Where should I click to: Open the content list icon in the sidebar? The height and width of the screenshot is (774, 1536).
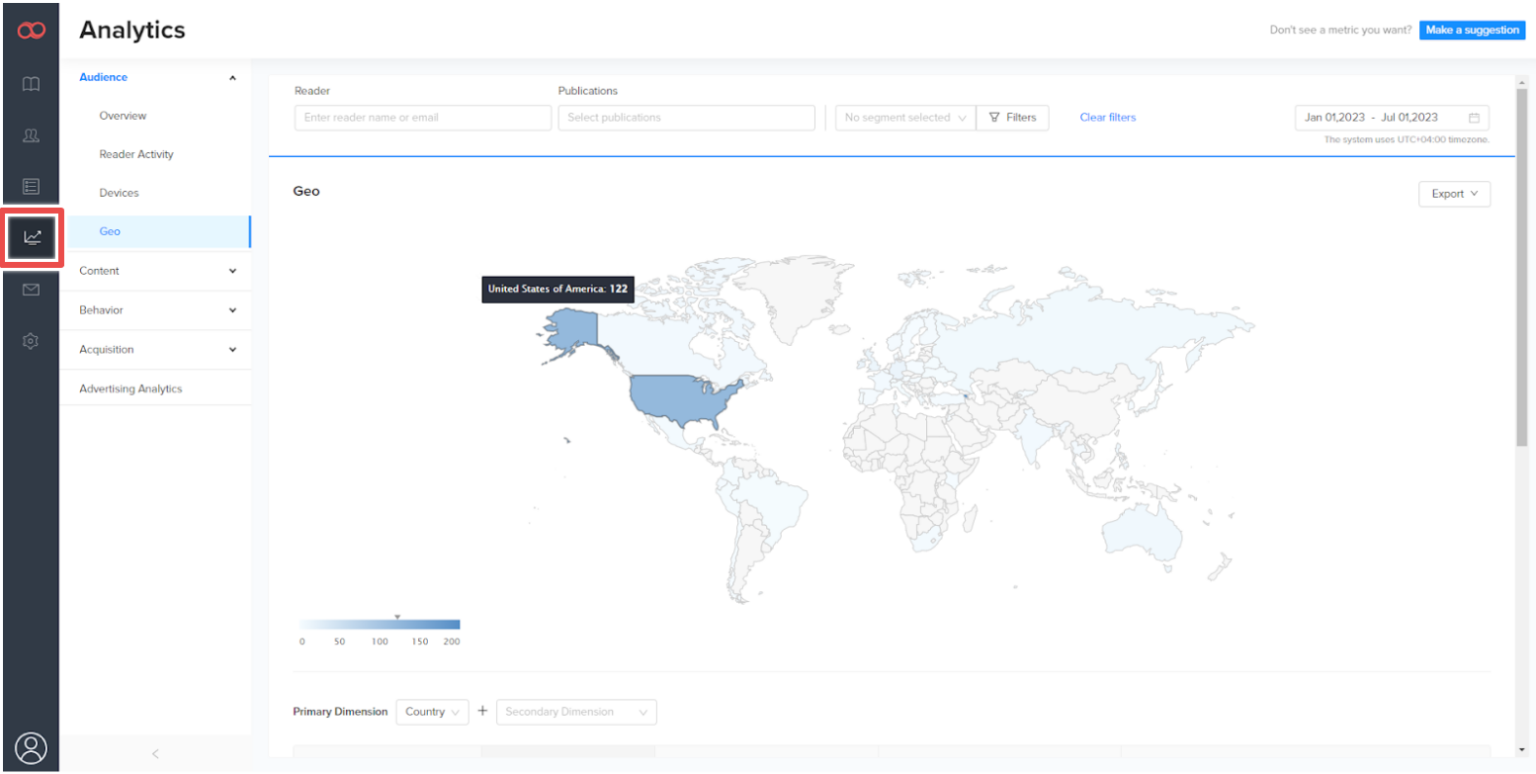[x=31, y=186]
